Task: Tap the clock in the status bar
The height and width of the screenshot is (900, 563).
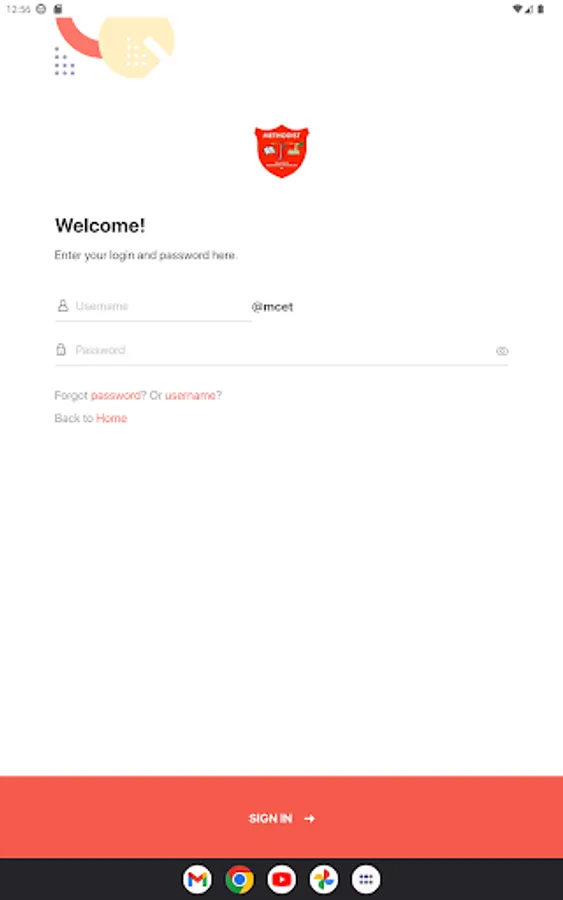Action: pyautogui.click(x=18, y=9)
